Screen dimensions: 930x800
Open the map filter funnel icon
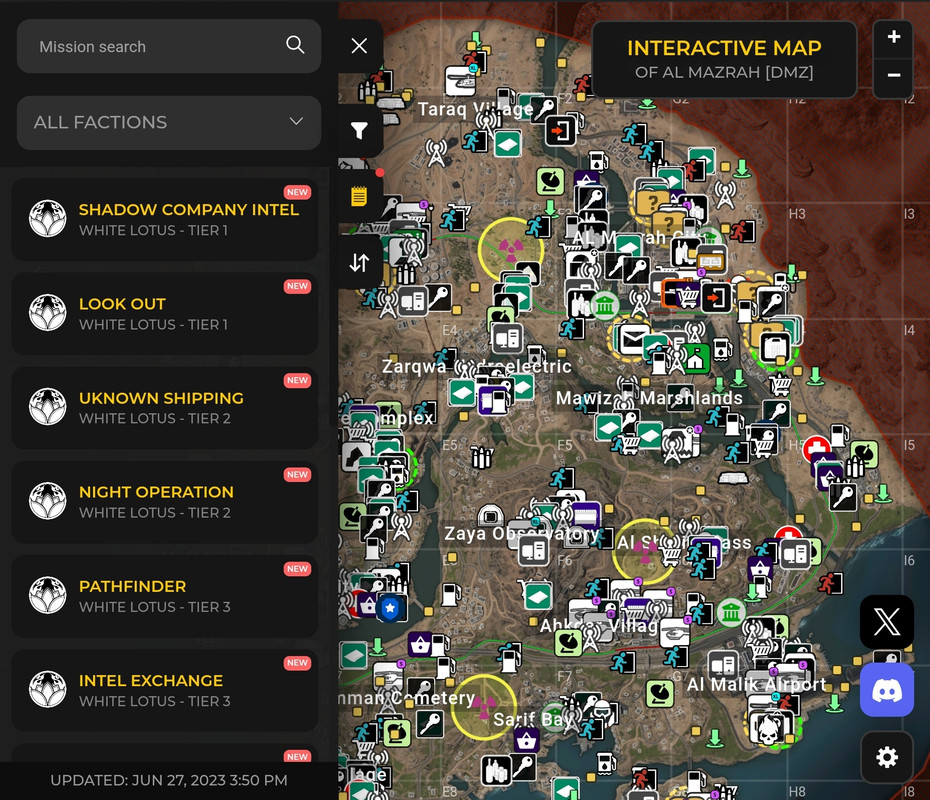click(359, 130)
